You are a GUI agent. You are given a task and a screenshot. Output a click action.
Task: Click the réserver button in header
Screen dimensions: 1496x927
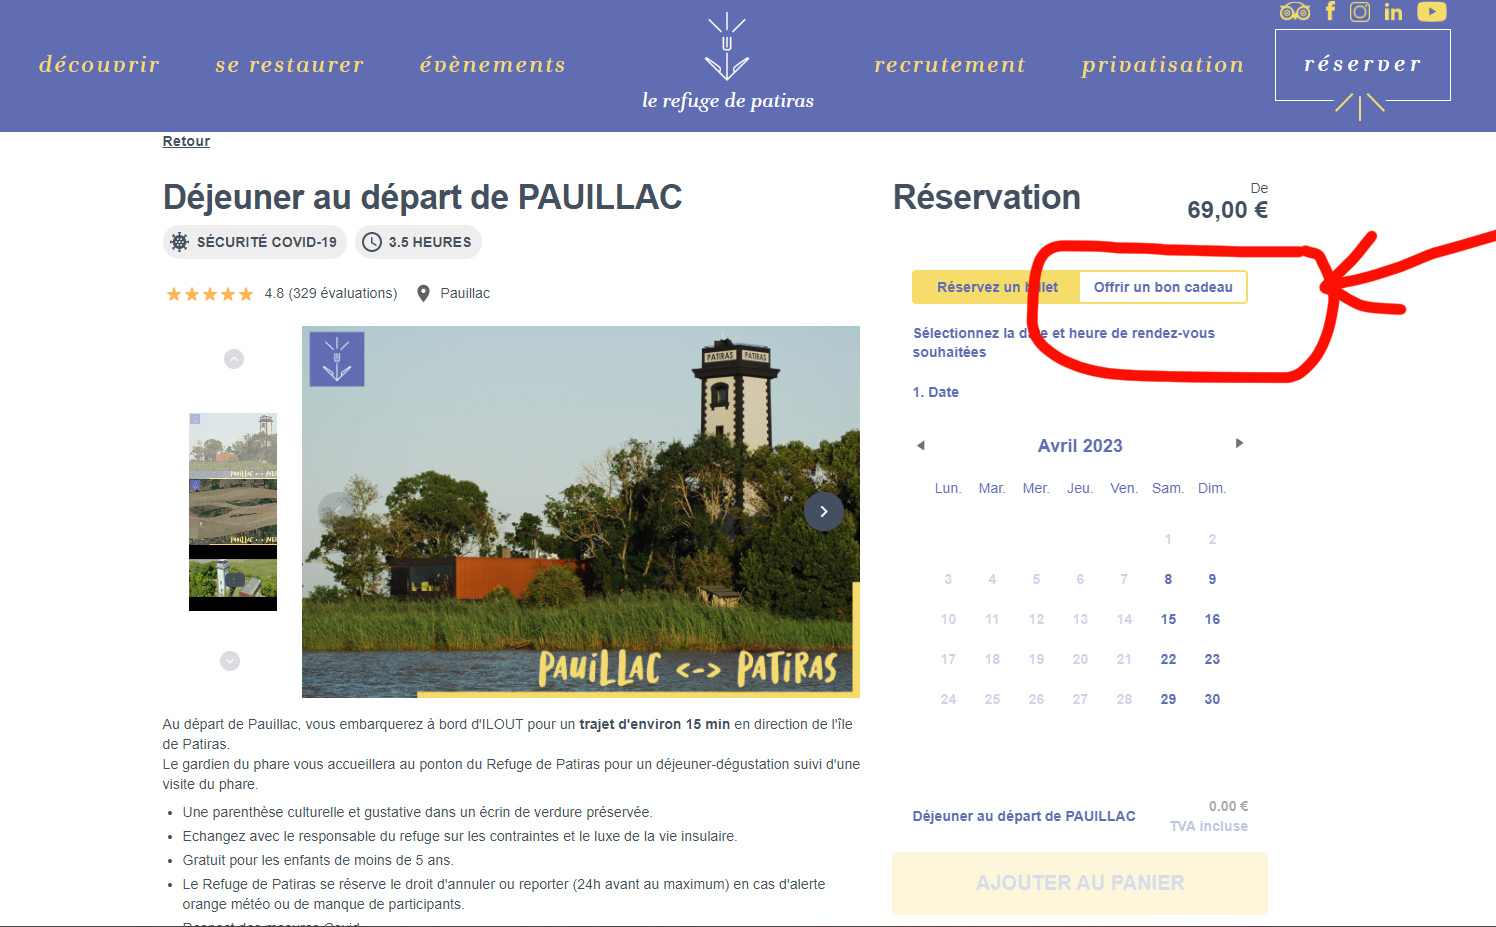coord(1362,65)
